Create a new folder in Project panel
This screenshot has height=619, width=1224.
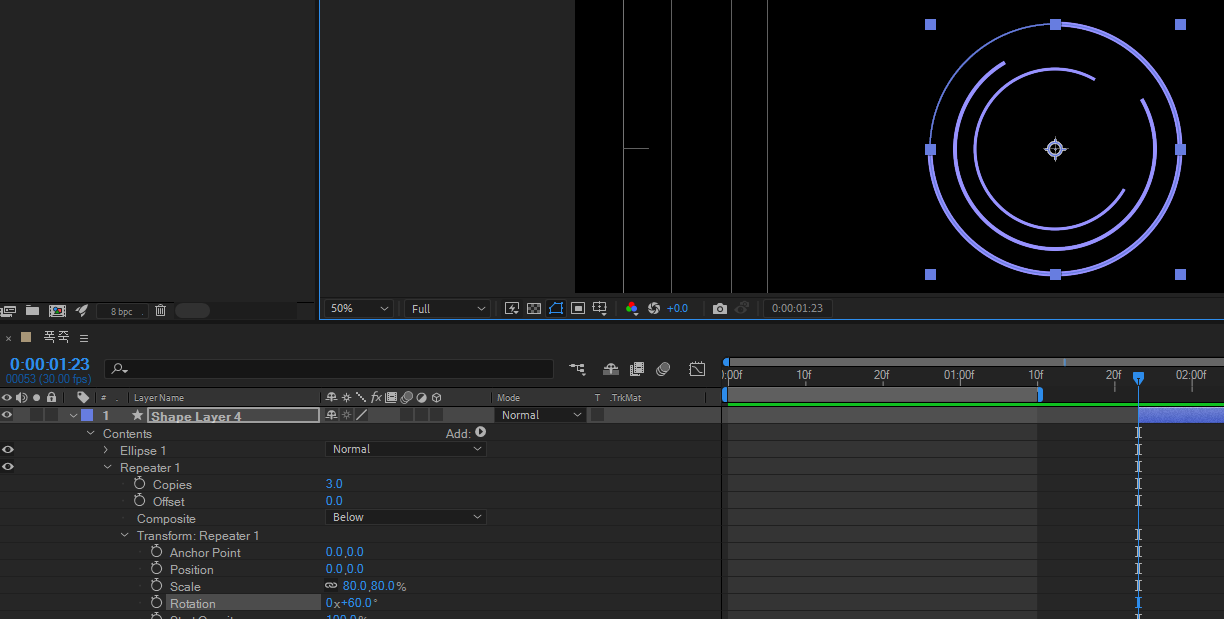33,311
